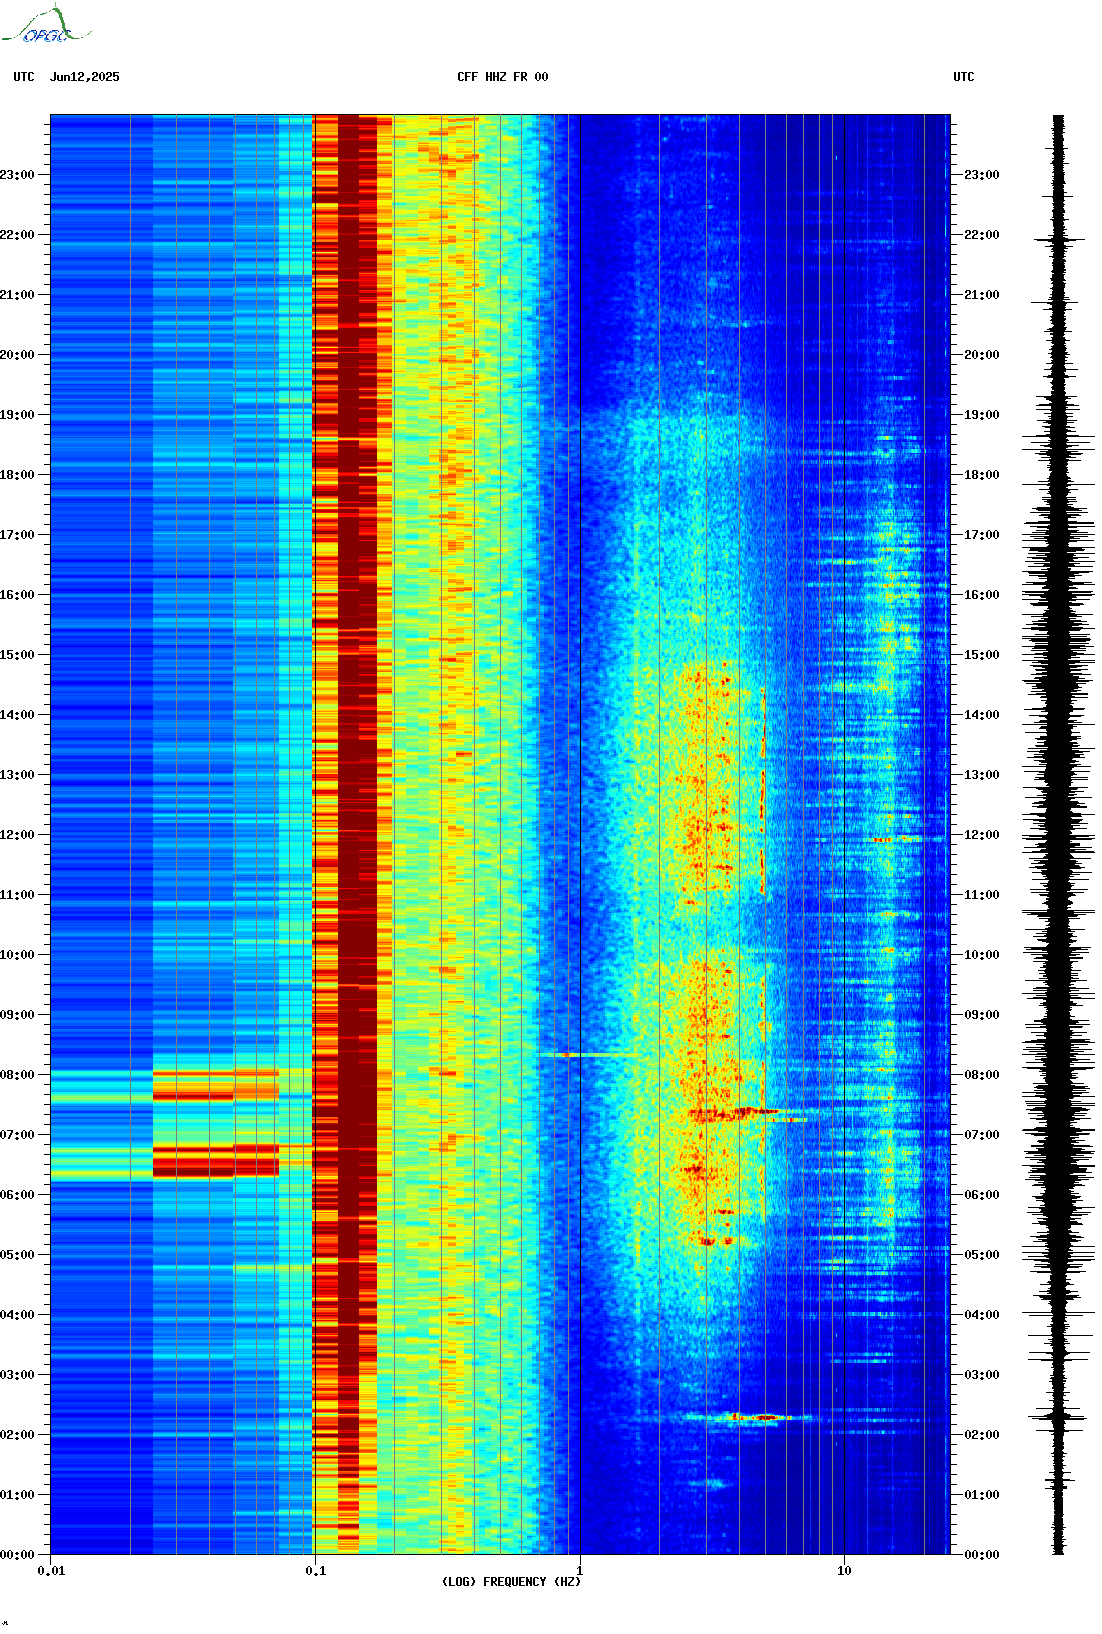
Task: Click the red low-frequency burst near 06:30
Action: tap(216, 1161)
